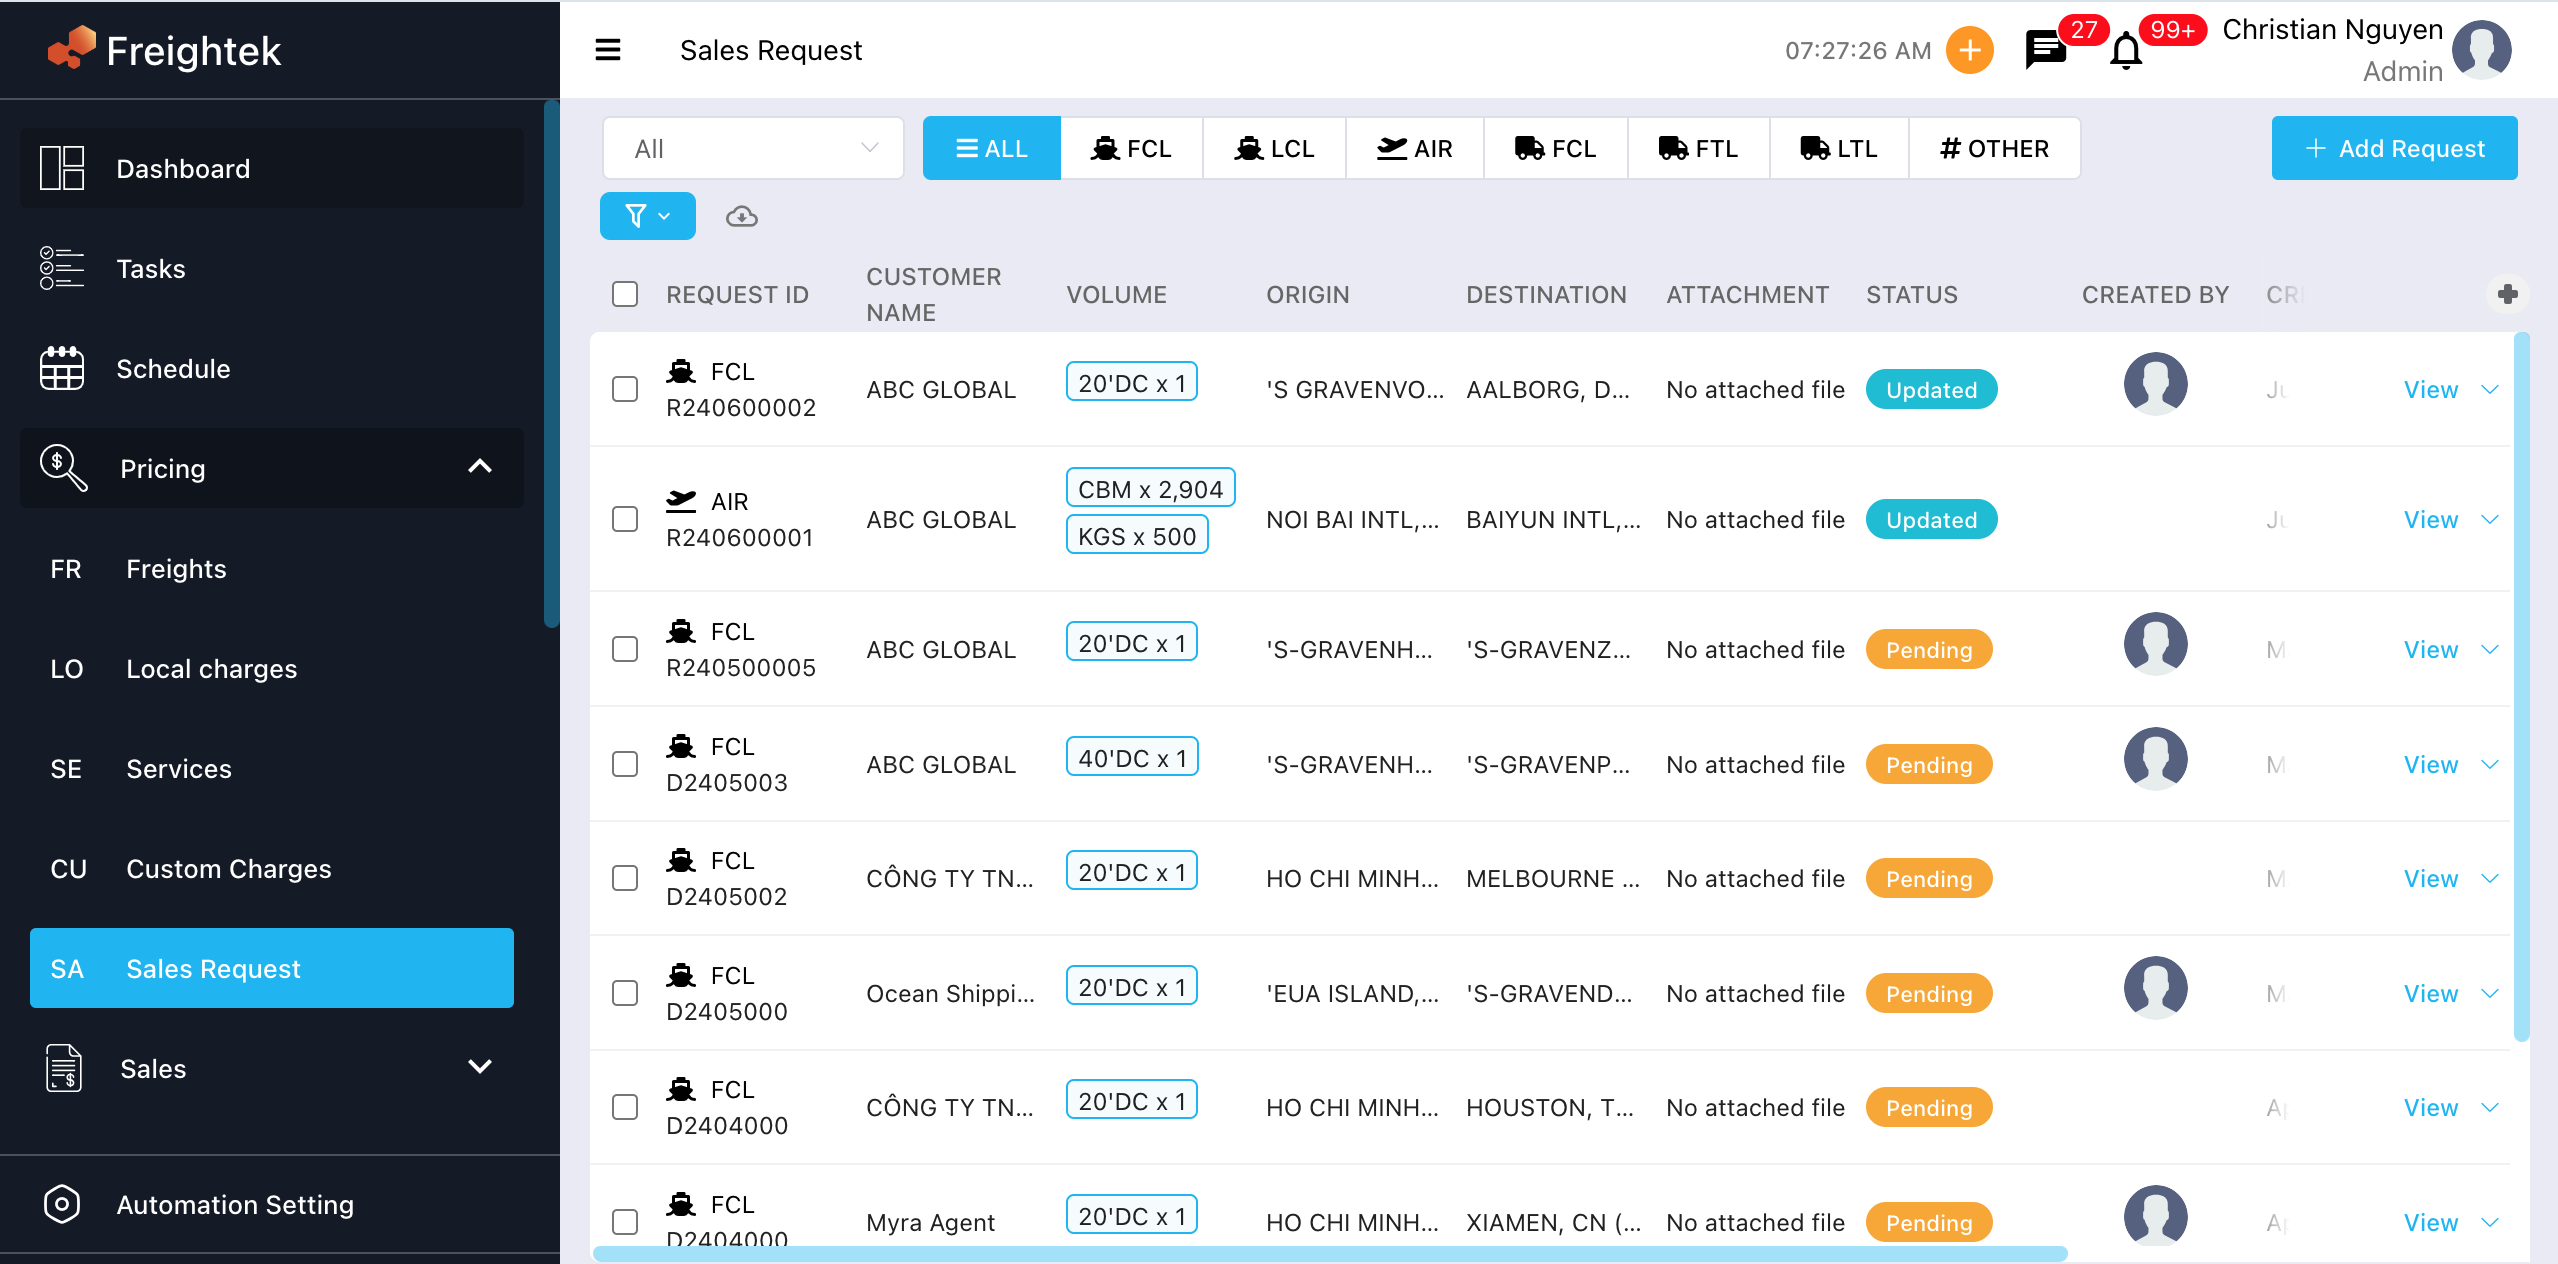2558x1264 pixels.
Task: Open Automation Setting in sidebar
Action: point(235,1204)
